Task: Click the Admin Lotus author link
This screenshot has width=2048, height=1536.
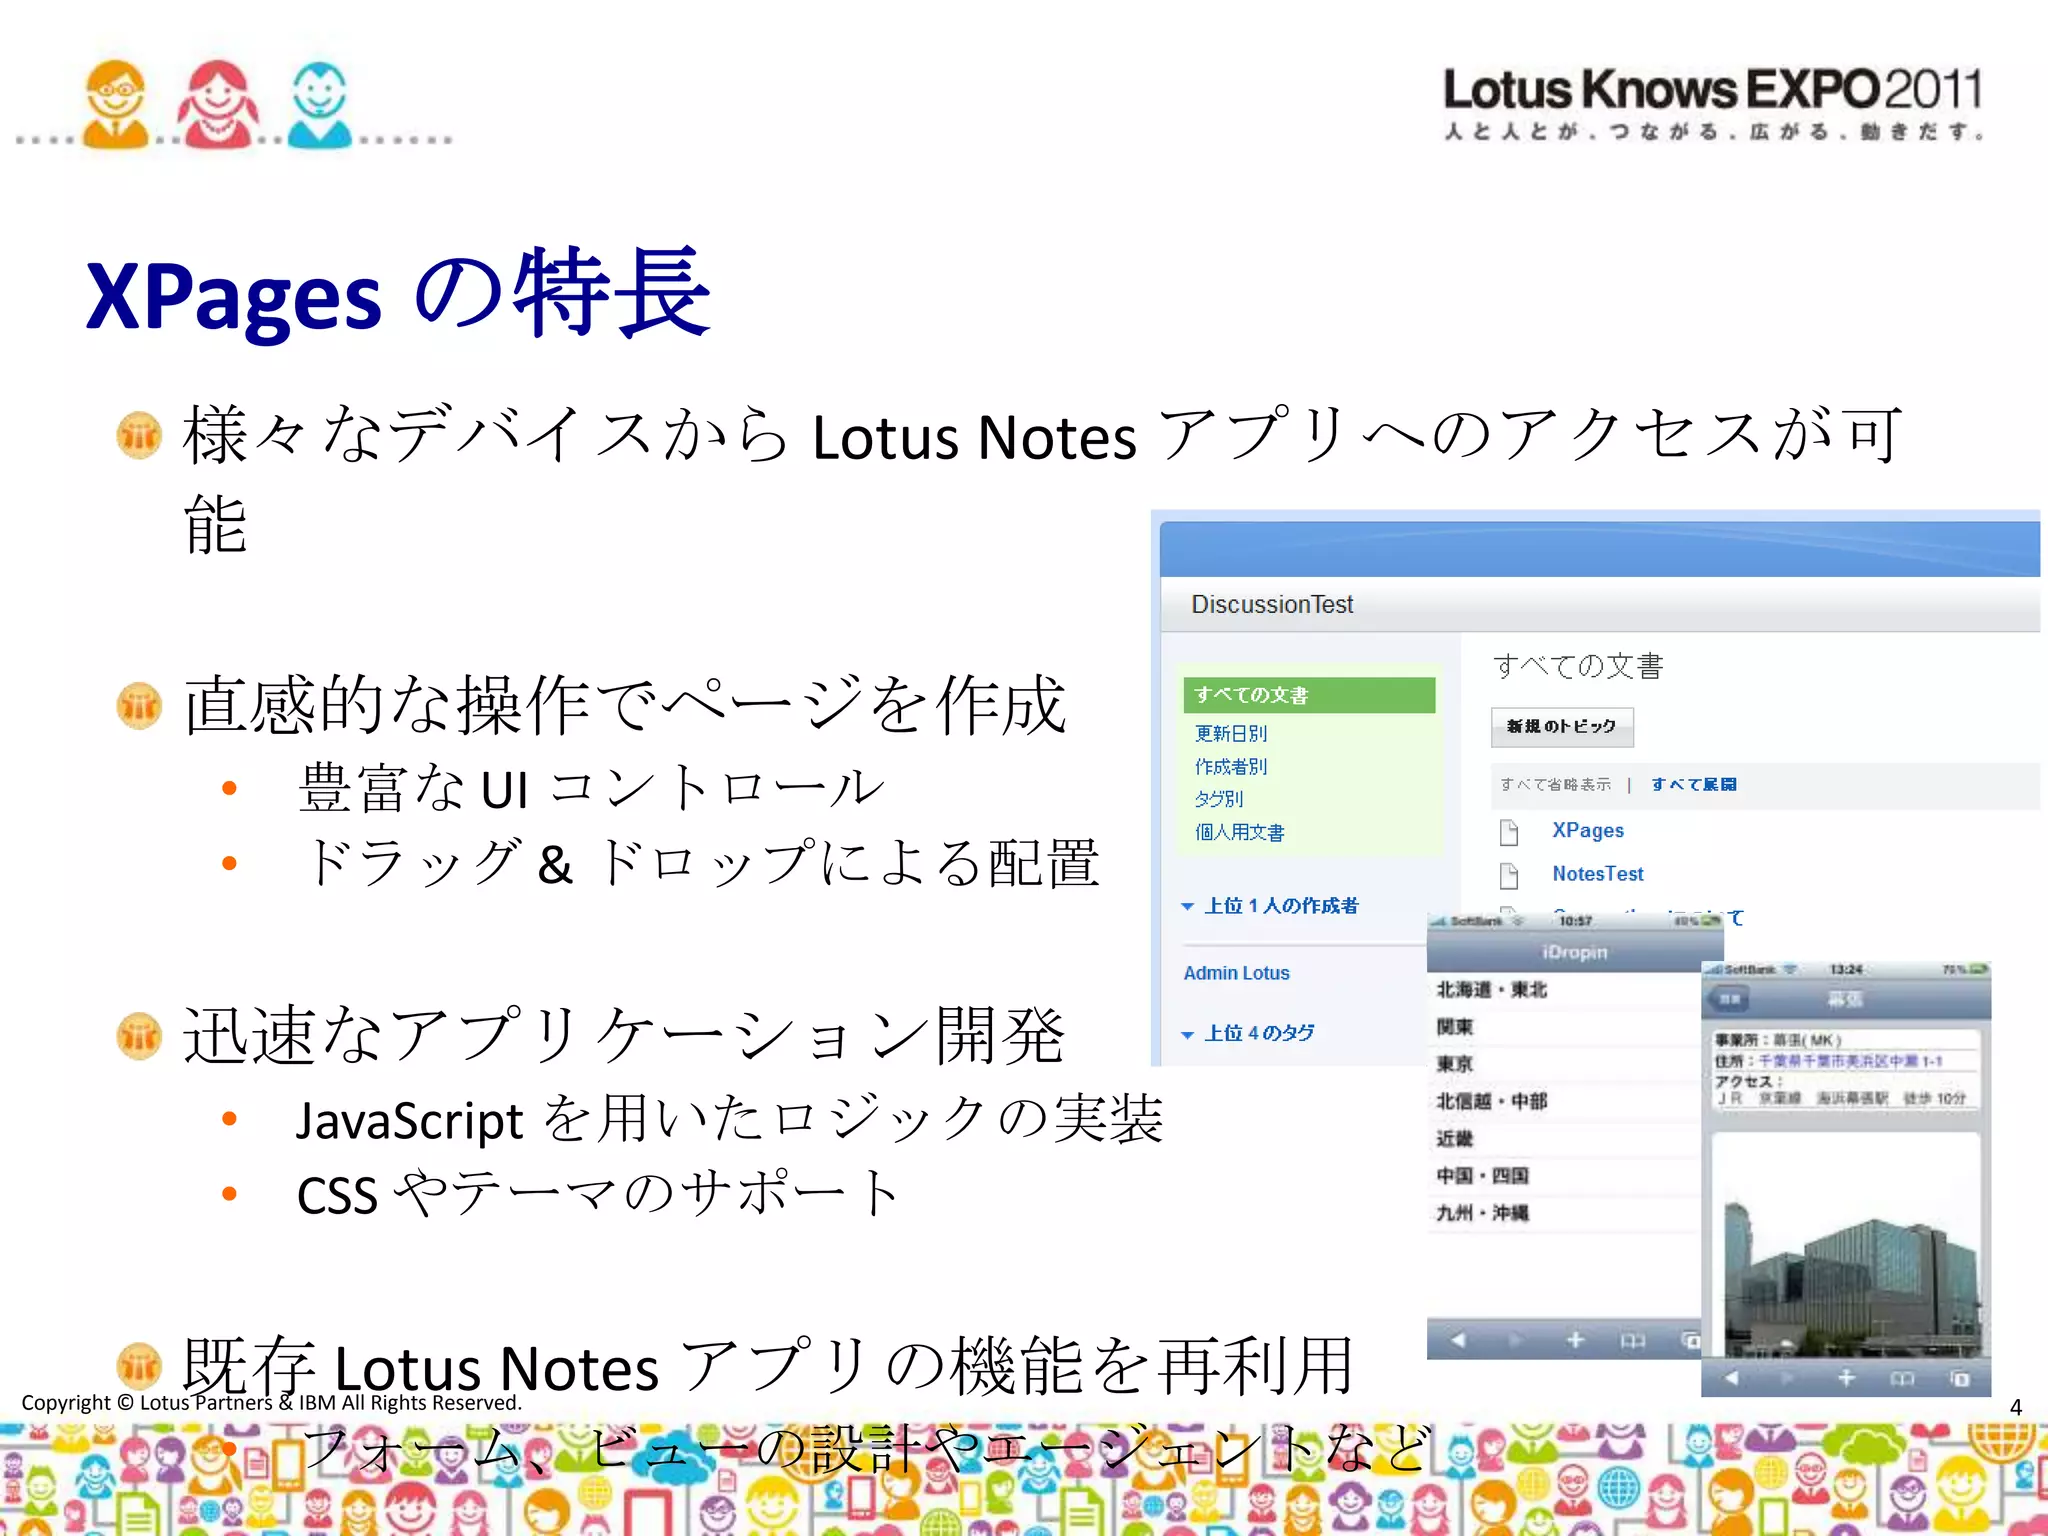Action: [1237, 973]
